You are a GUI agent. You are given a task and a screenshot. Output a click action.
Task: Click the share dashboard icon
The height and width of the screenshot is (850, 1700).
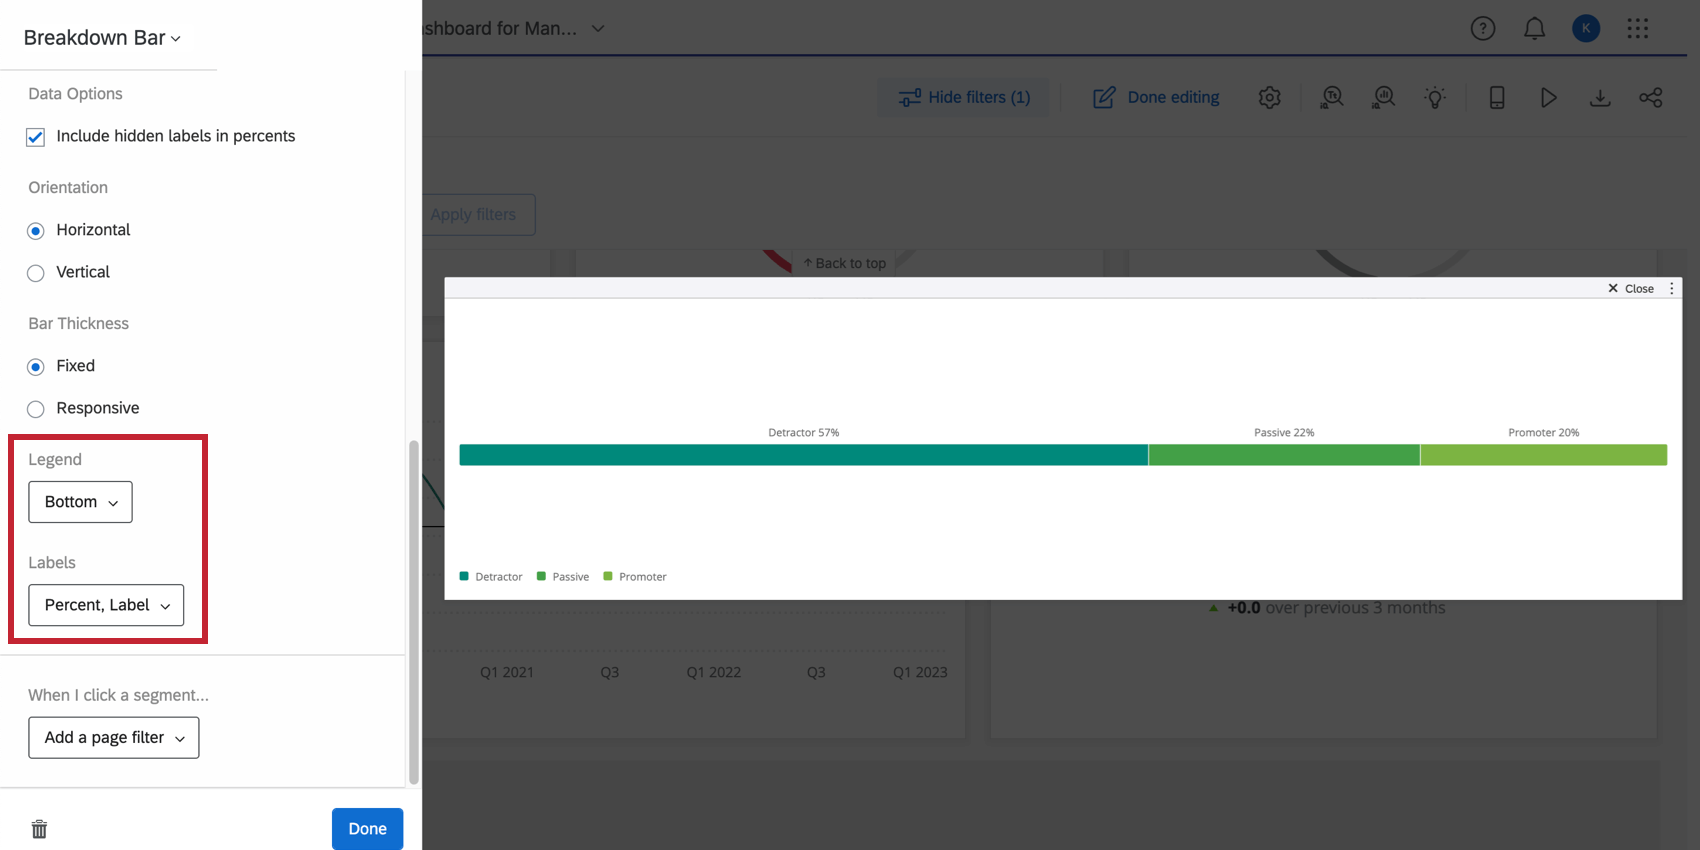click(1651, 97)
